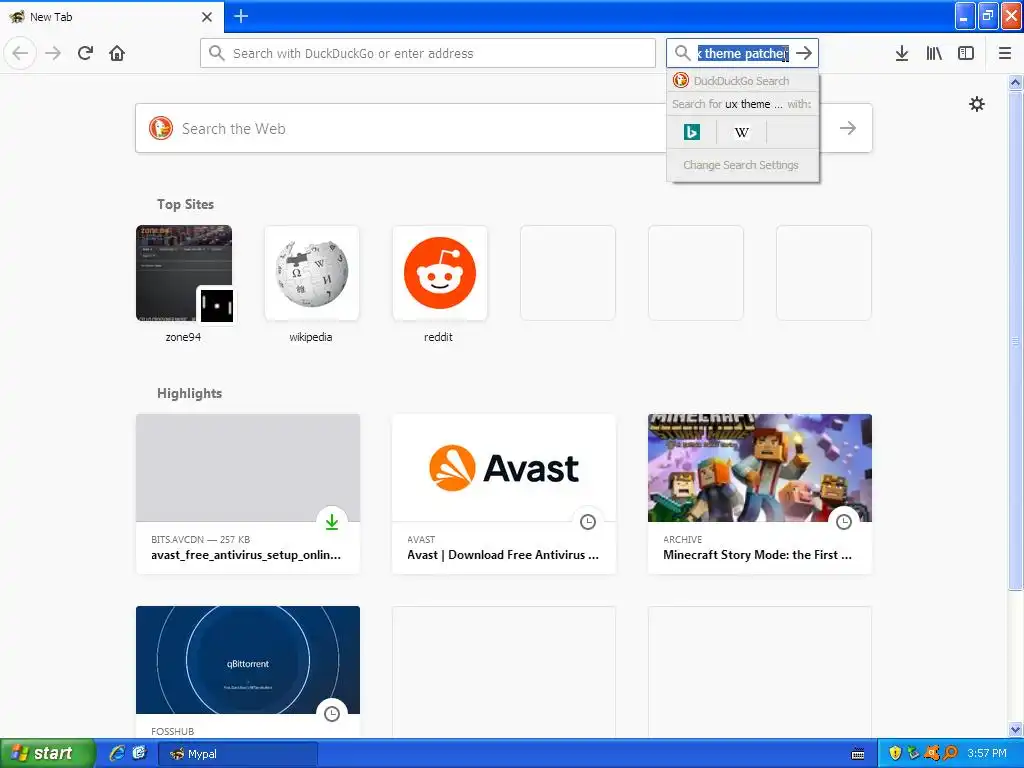Open the Windows start menu
The width and height of the screenshot is (1024, 768).
click(47, 754)
